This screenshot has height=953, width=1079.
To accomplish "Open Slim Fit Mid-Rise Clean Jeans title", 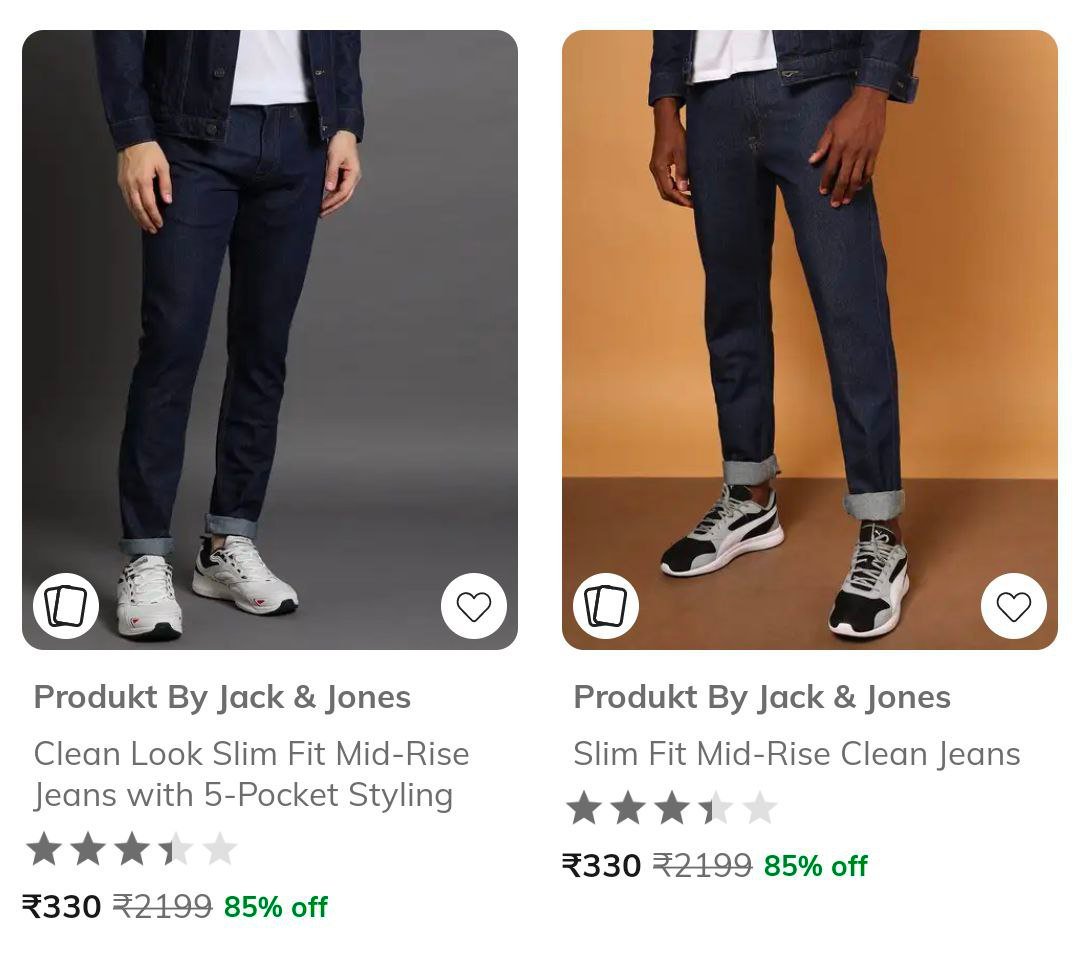I will (x=796, y=754).
